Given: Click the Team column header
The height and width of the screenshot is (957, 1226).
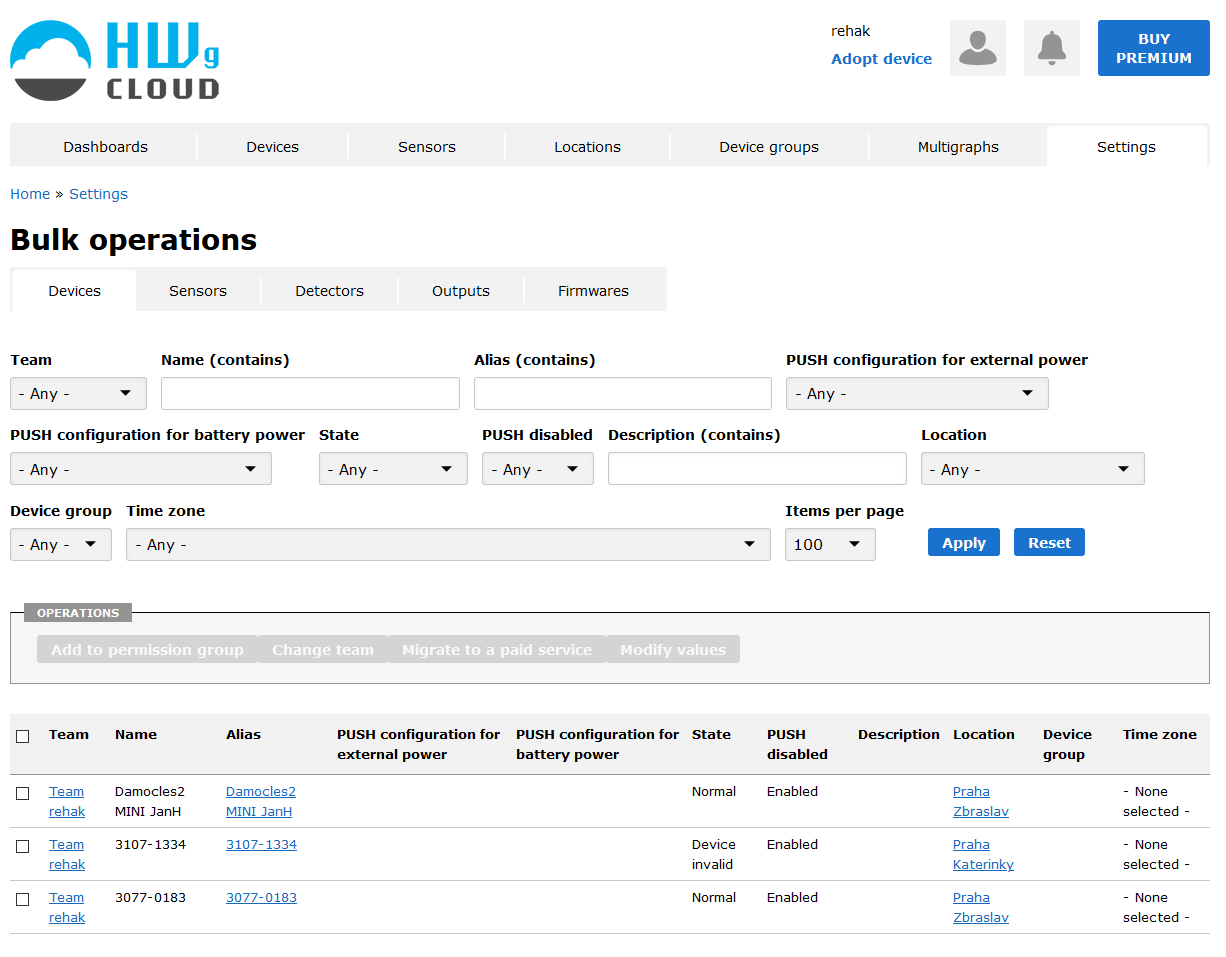Looking at the screenshot, I should [69, 735].
